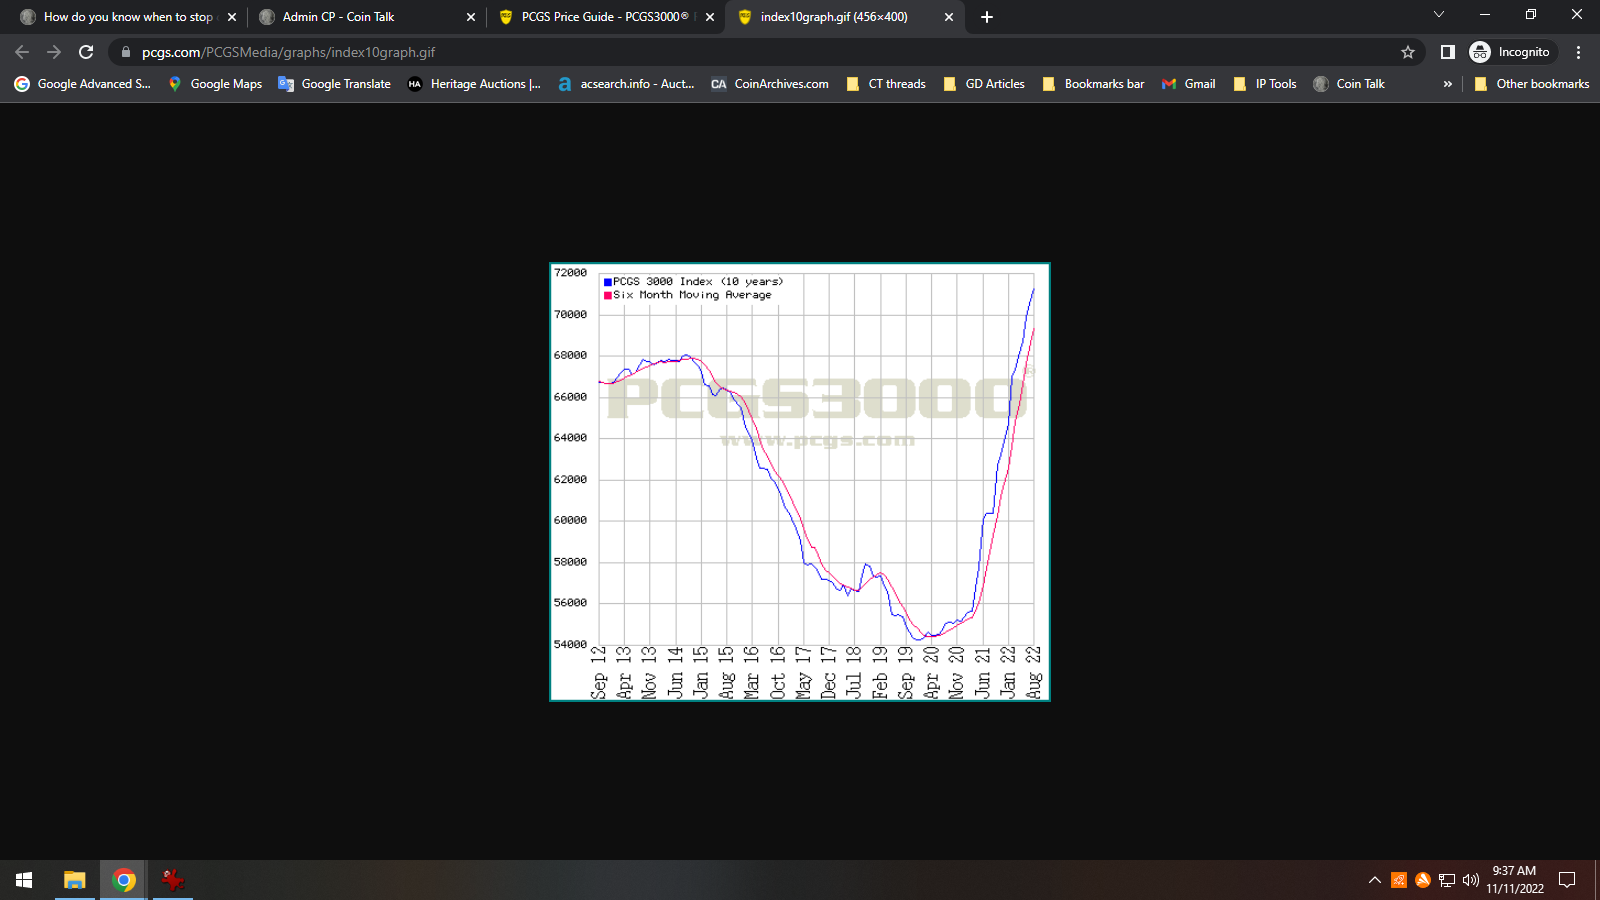Open the Incognito profile button
Viewport: 1600px width, 900px height.
pyautogui.click(x=1511, y=52)
